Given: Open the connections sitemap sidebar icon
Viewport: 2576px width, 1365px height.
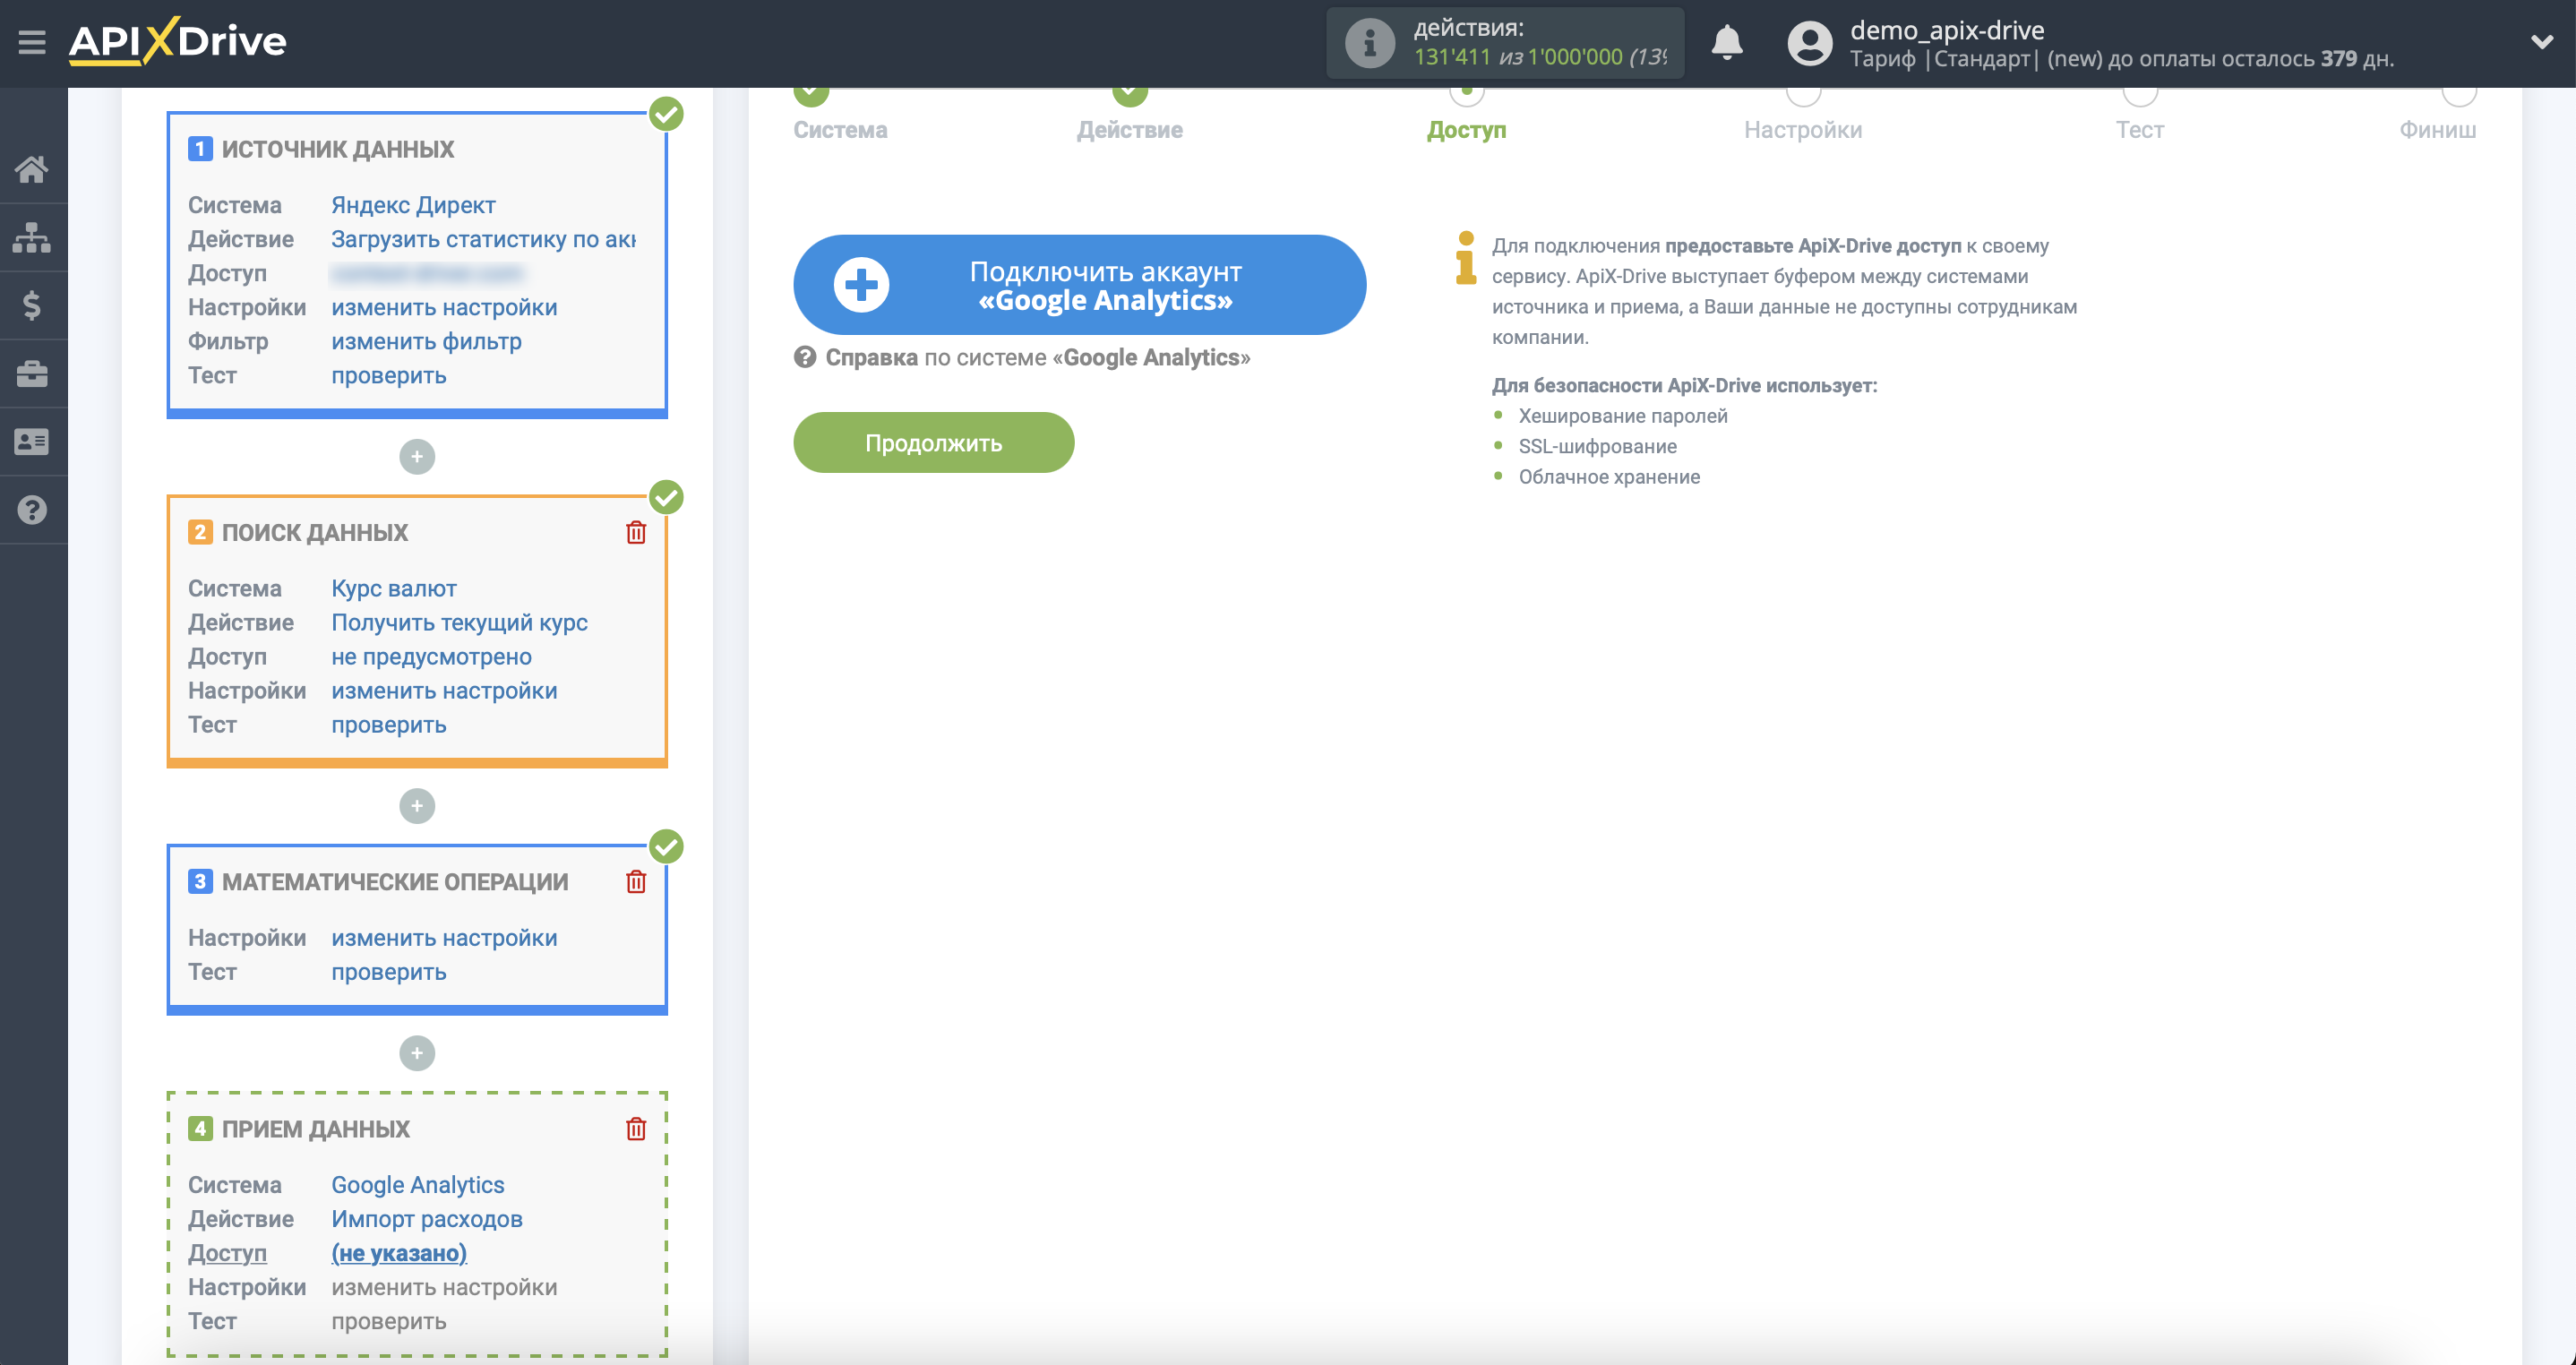Looking at the screenshot, I should click(32, 237).
